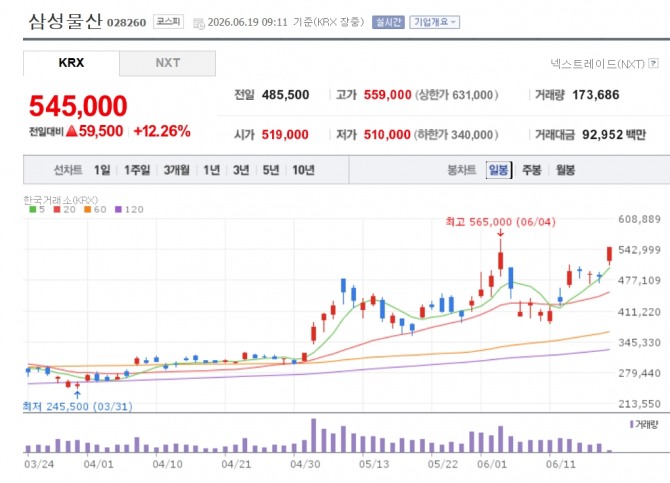Screen dimensions: 670x483
Task: Select the 주봉 candle chart
Action: pyautogui.click(x=532, y=170)
